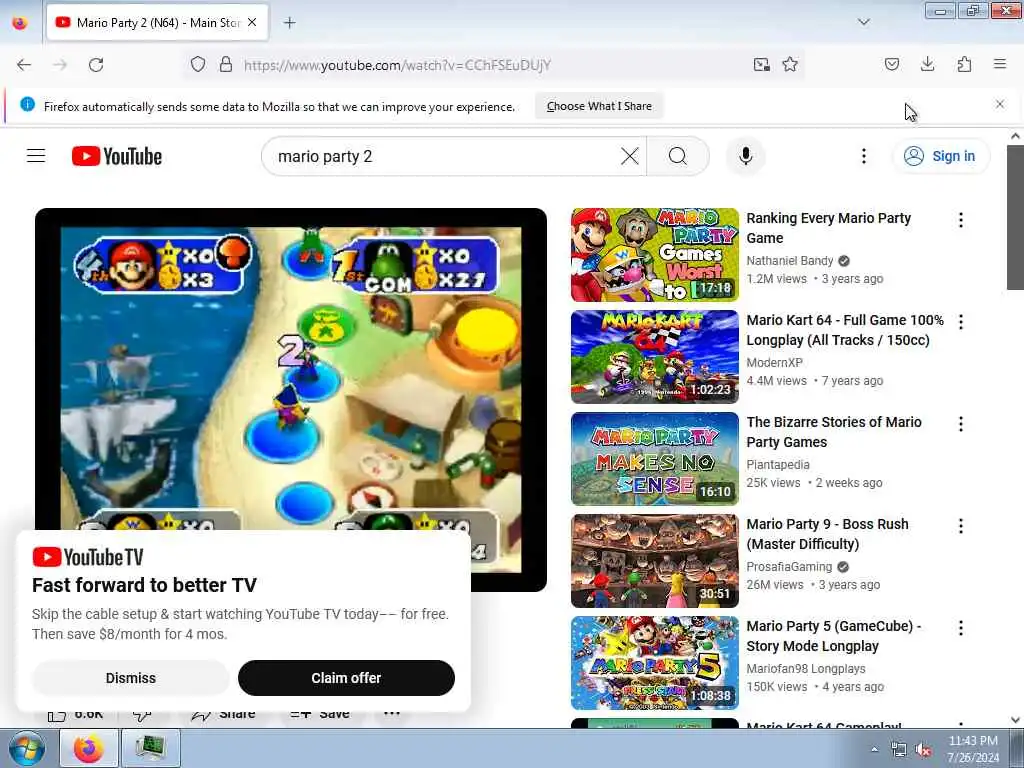The image size is (1024, 768).
Task: Start voice search with the microphone
Action: (745, 156)
